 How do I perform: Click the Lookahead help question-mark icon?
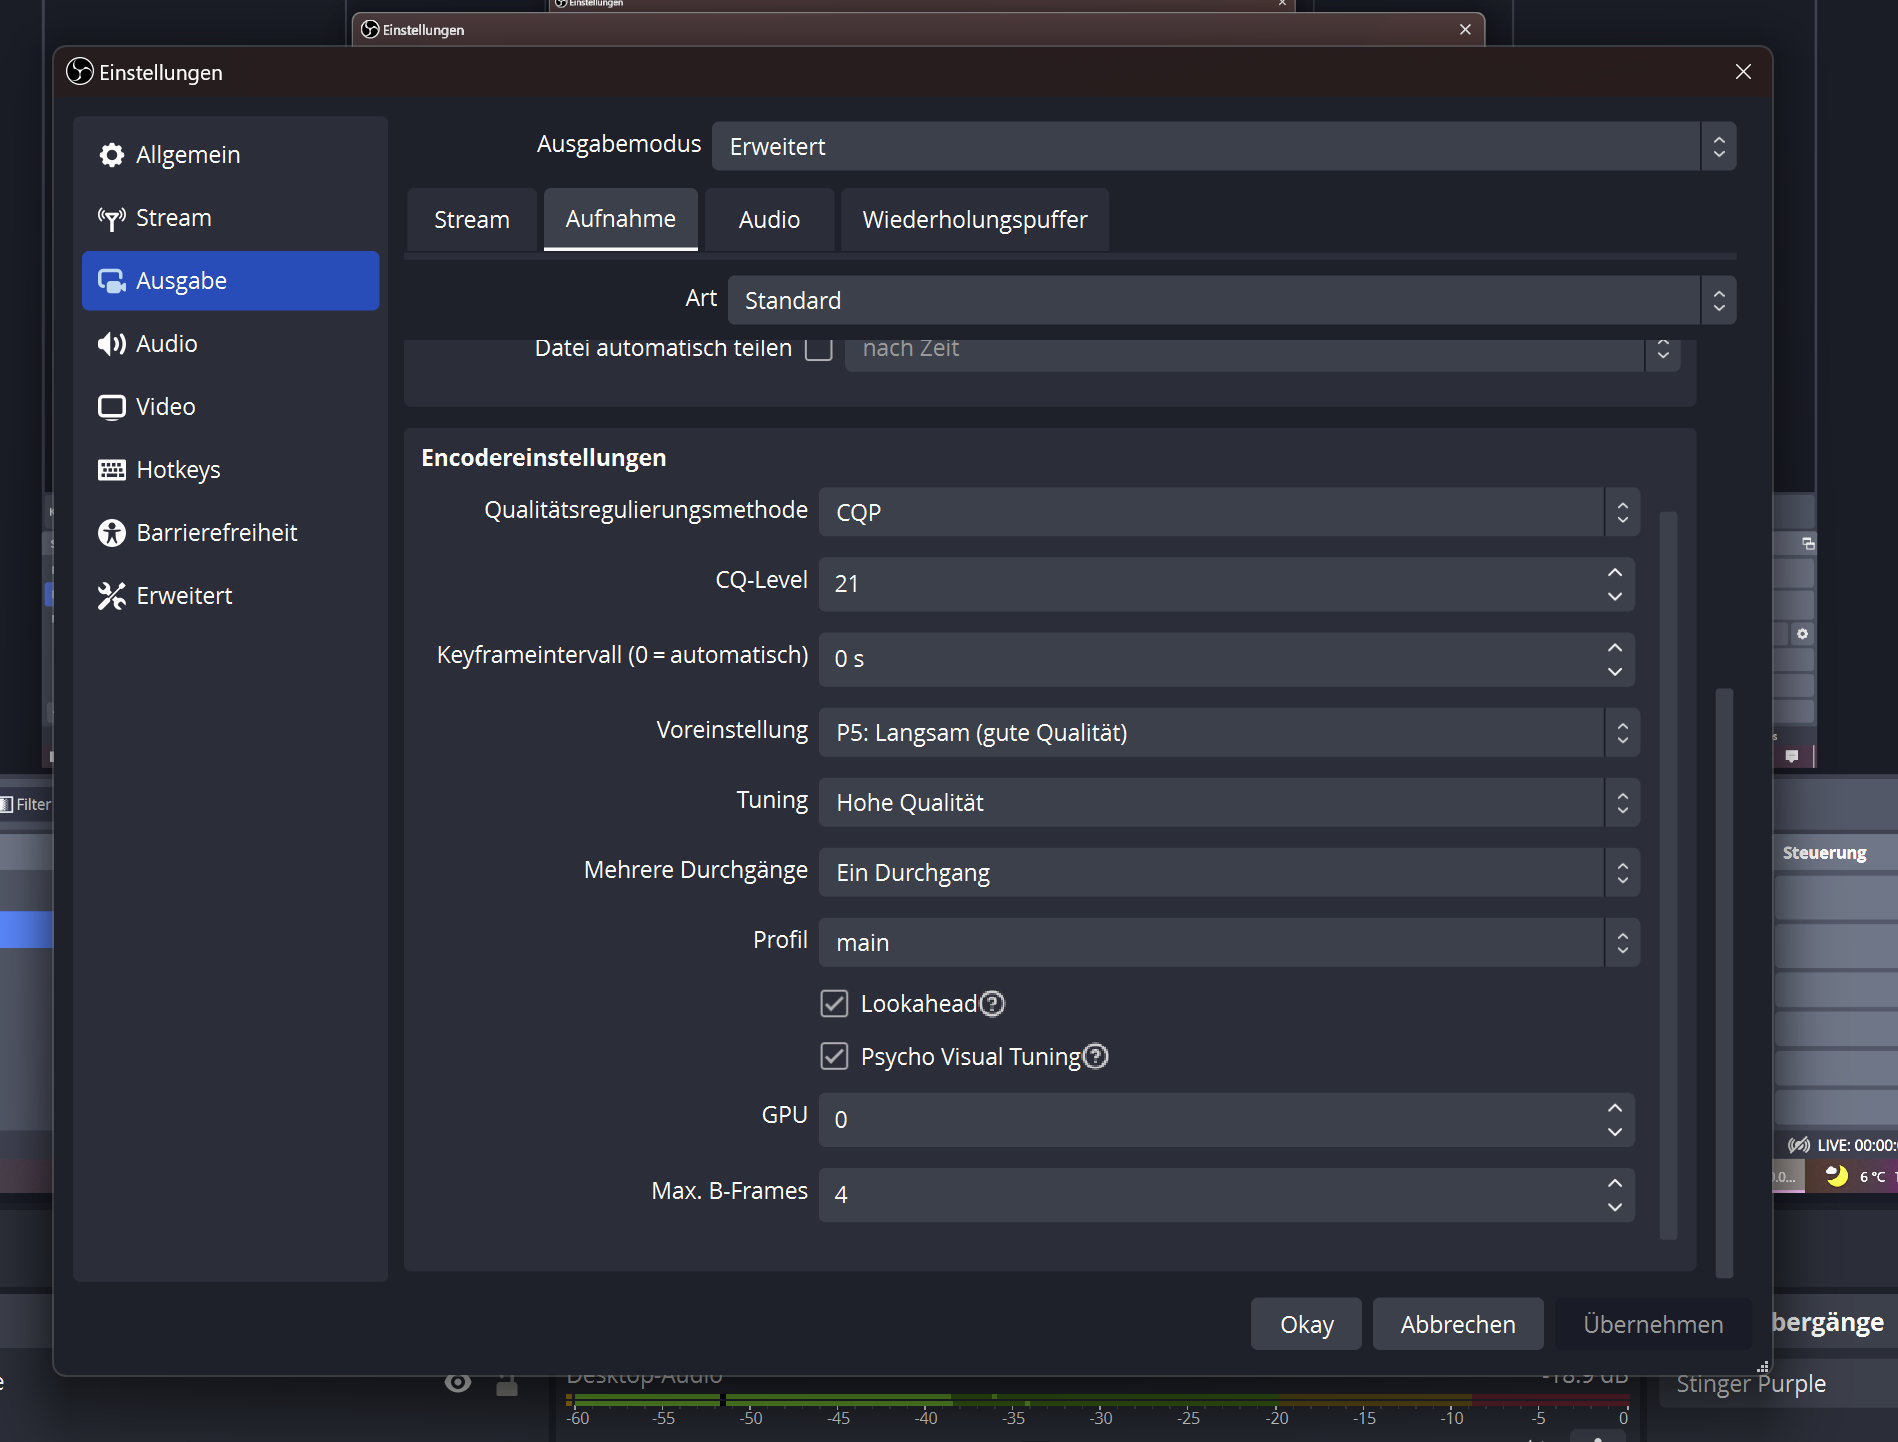[992, 1004]
